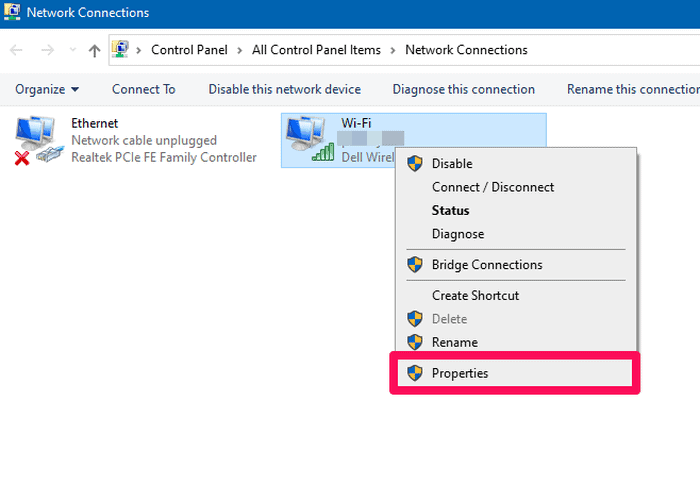The height and width of the screenshot is (484, 700).
Task: Select Disable in the context menu
Action: click(x=452, y=164)
